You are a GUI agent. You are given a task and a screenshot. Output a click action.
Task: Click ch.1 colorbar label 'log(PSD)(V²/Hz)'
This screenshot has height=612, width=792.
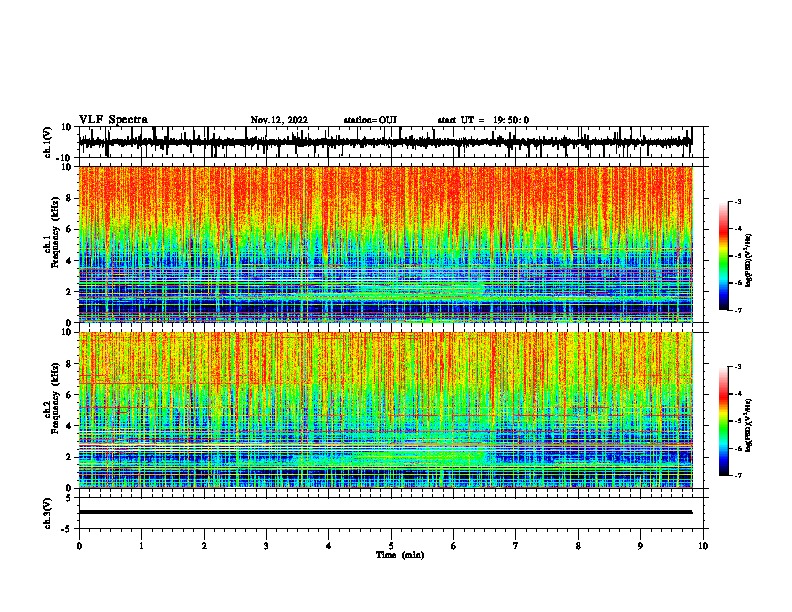(x=749, y=261)
